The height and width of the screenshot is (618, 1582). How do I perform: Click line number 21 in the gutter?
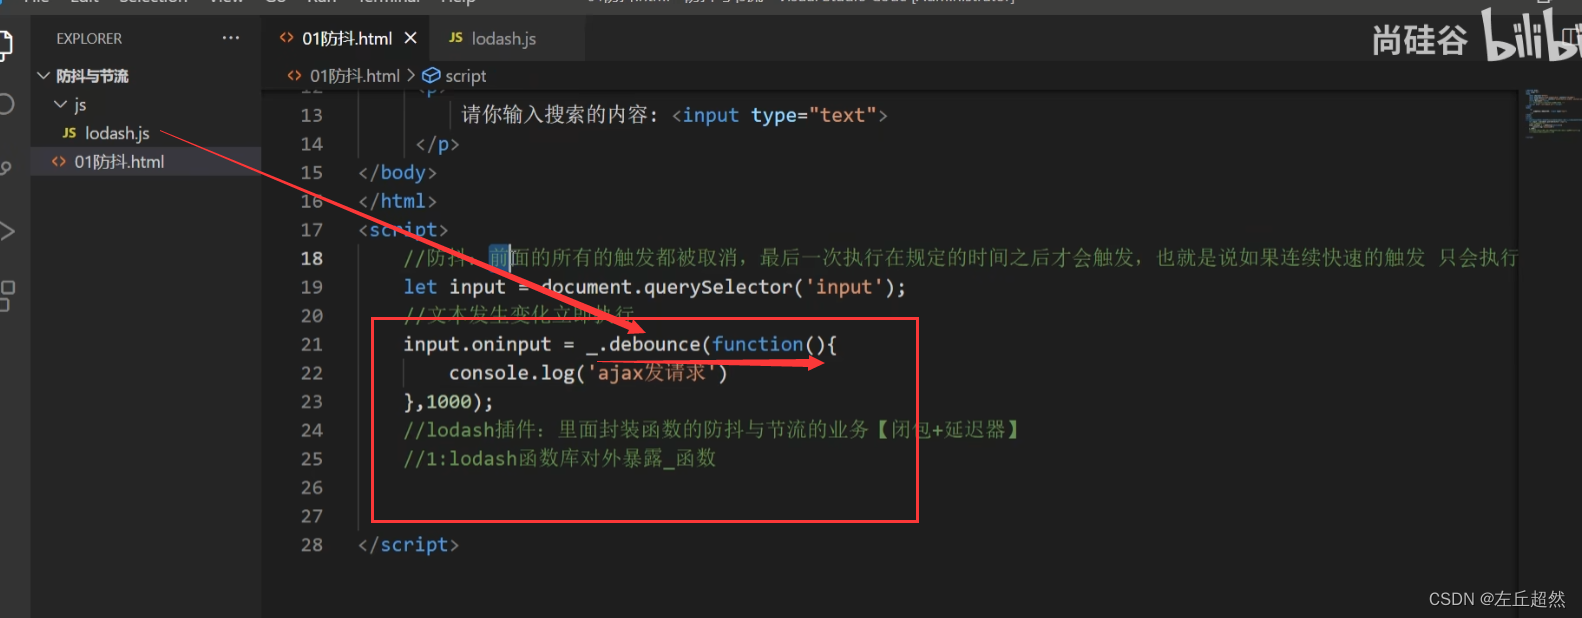click(312, 344)
